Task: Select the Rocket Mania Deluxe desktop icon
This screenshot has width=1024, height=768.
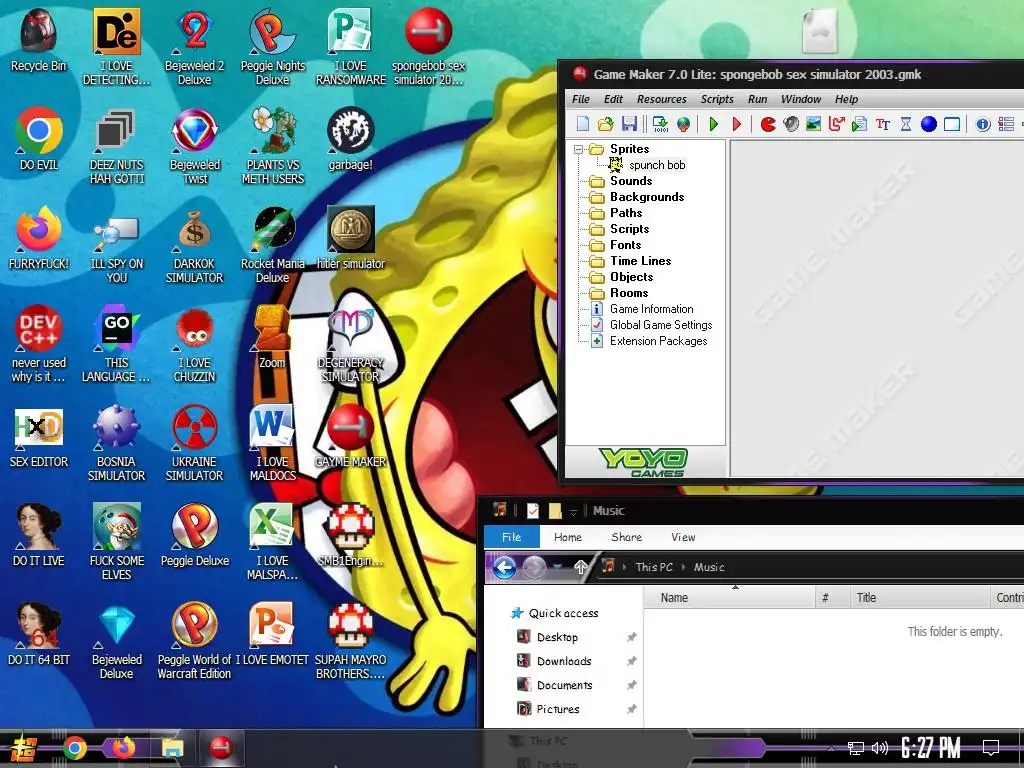Action: (x=272, y=245)
